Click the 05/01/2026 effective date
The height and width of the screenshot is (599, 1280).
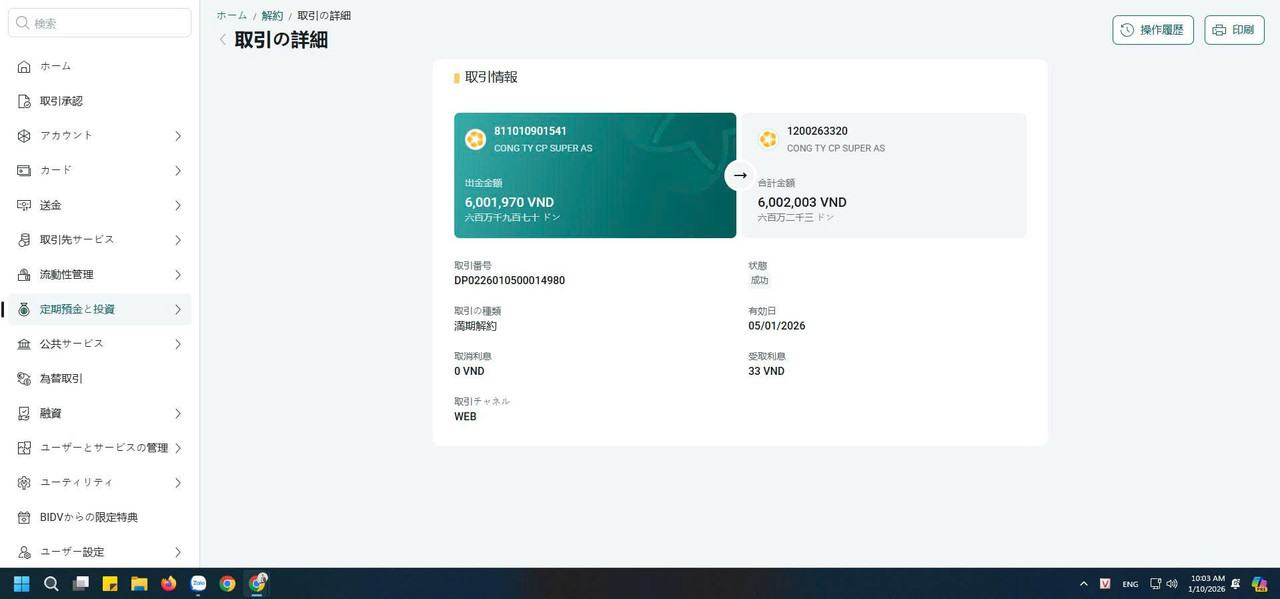776,326
